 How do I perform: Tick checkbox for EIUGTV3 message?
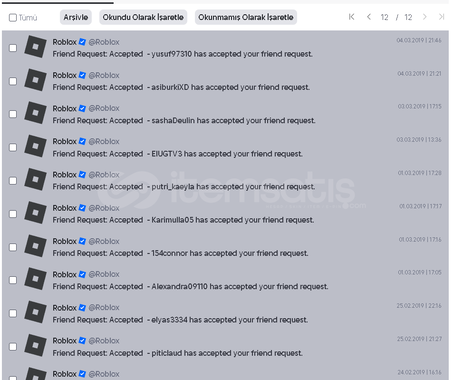[x=13, y=147]
